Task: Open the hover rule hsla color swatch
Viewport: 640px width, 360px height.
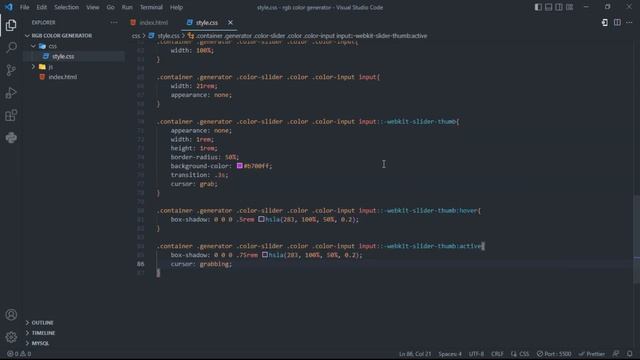Action: (261, 219)
